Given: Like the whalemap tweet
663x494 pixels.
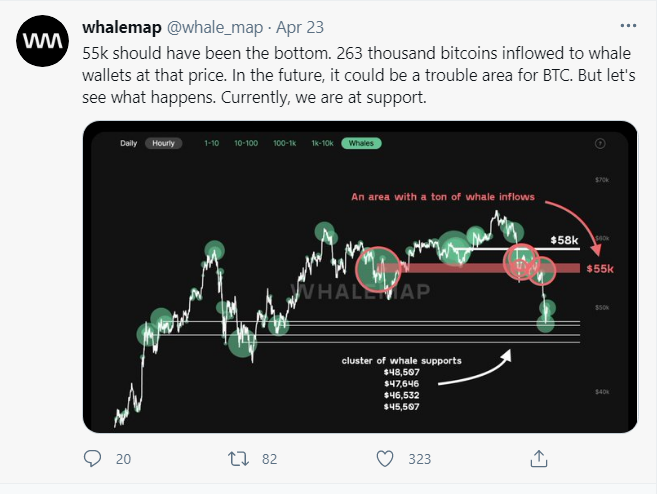Looking at the screenshot, I should (x=386, y=458).
